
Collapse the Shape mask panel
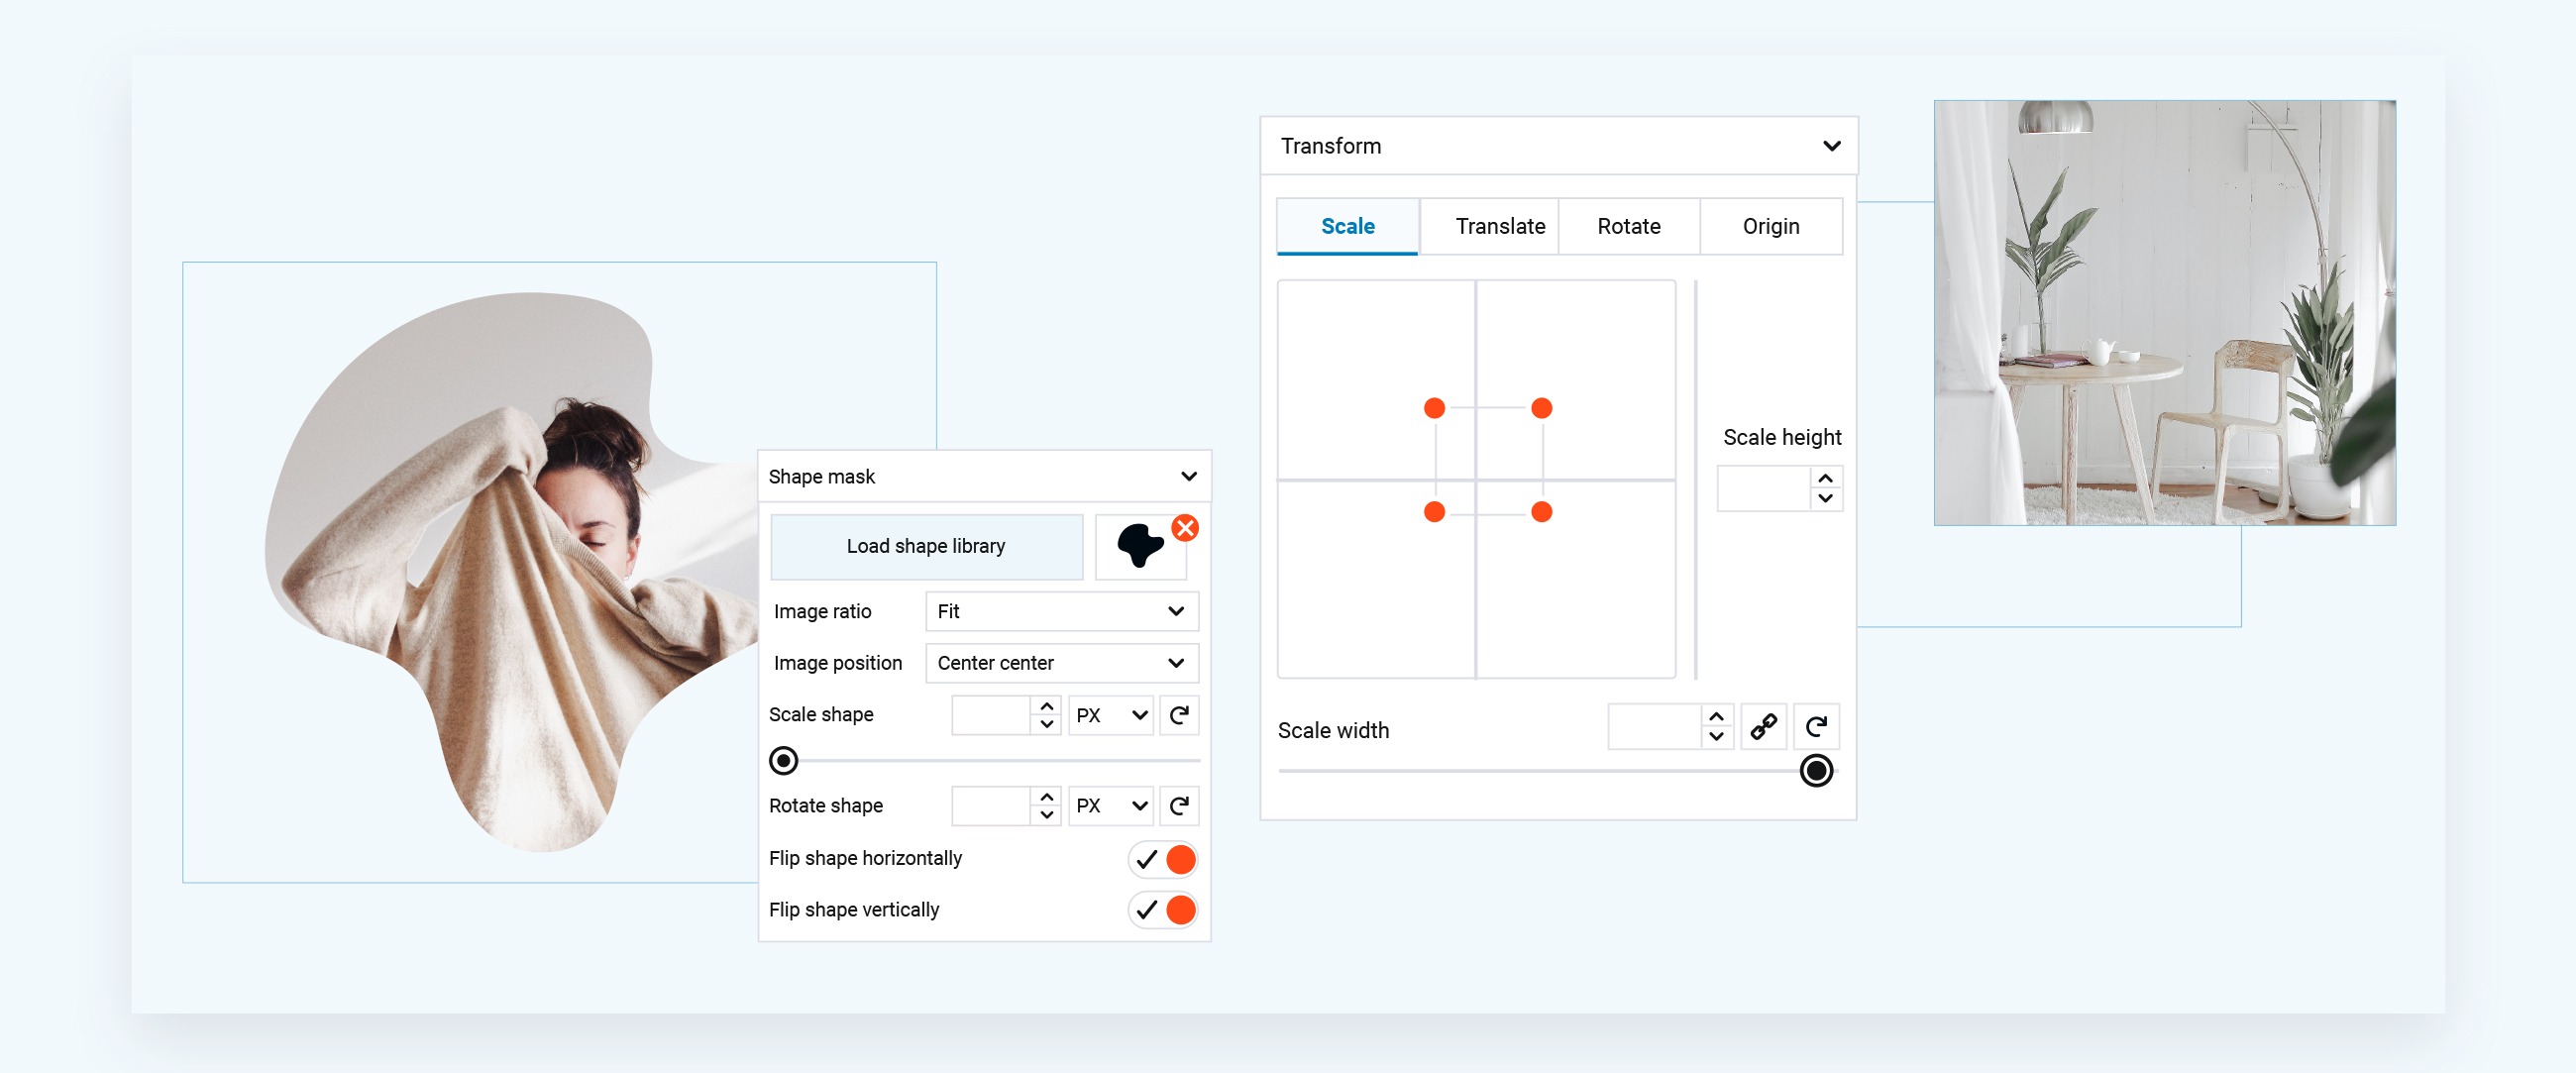pos(1188,477)
